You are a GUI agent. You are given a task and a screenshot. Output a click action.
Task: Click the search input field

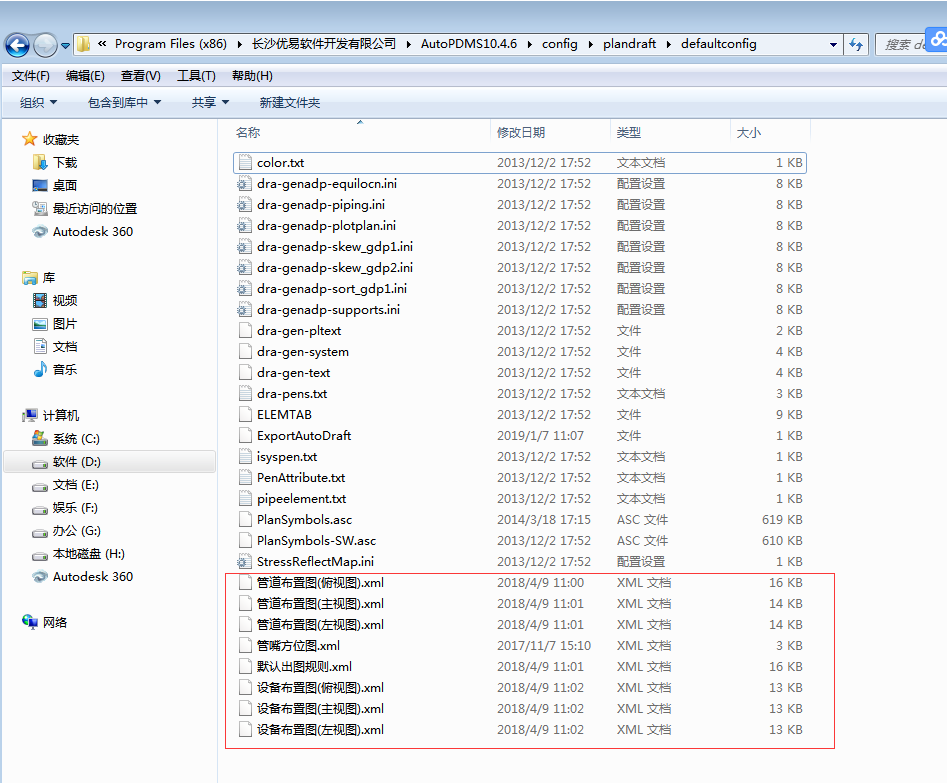pyautogui.click(x=905, y=44)
